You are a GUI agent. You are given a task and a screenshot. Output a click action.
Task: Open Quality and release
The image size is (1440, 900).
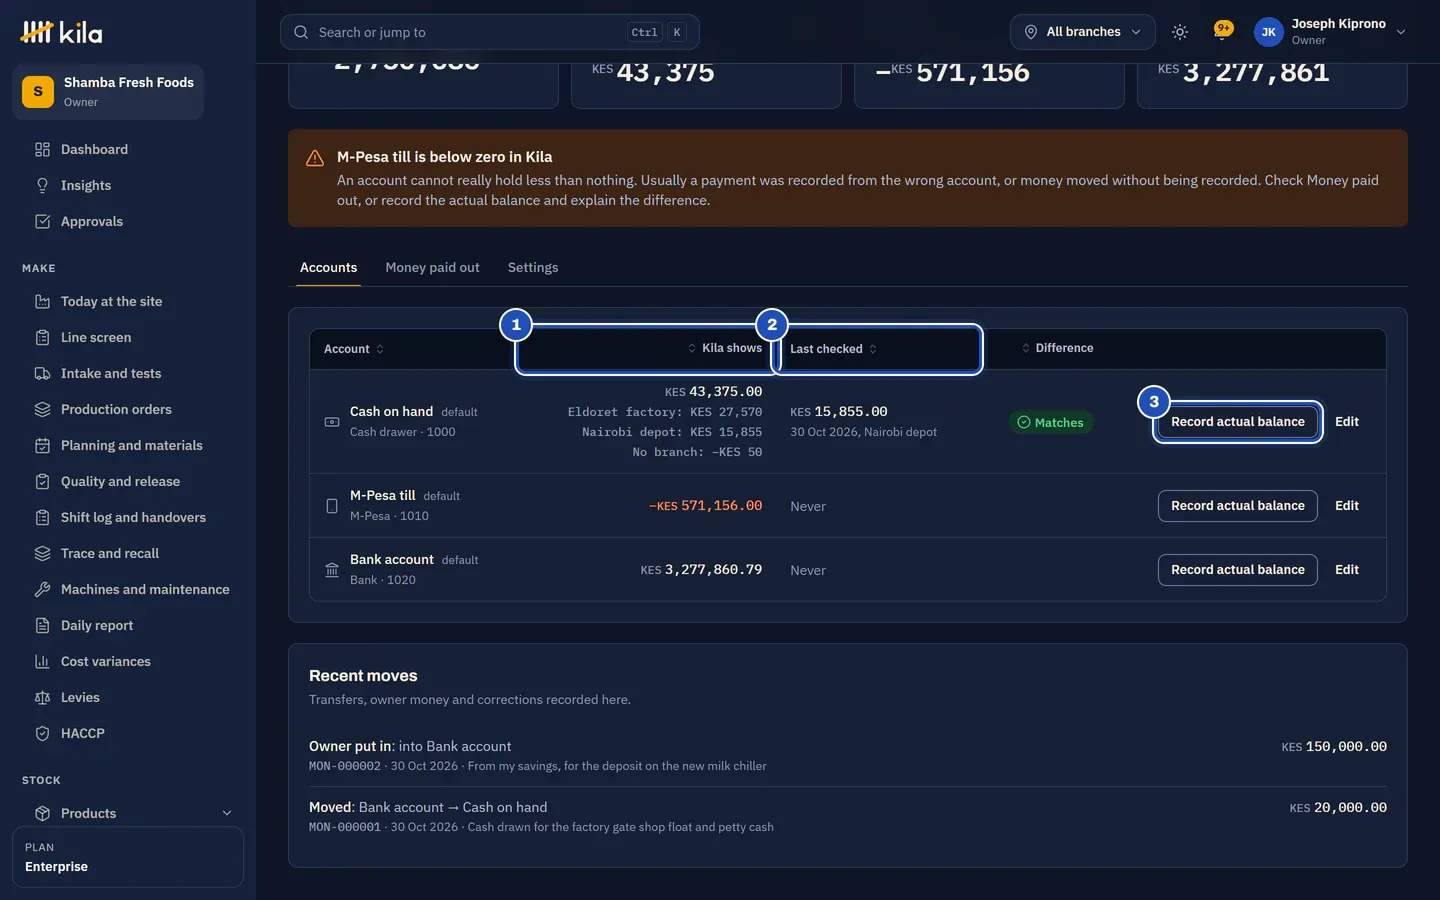click(x=128, y=481)
